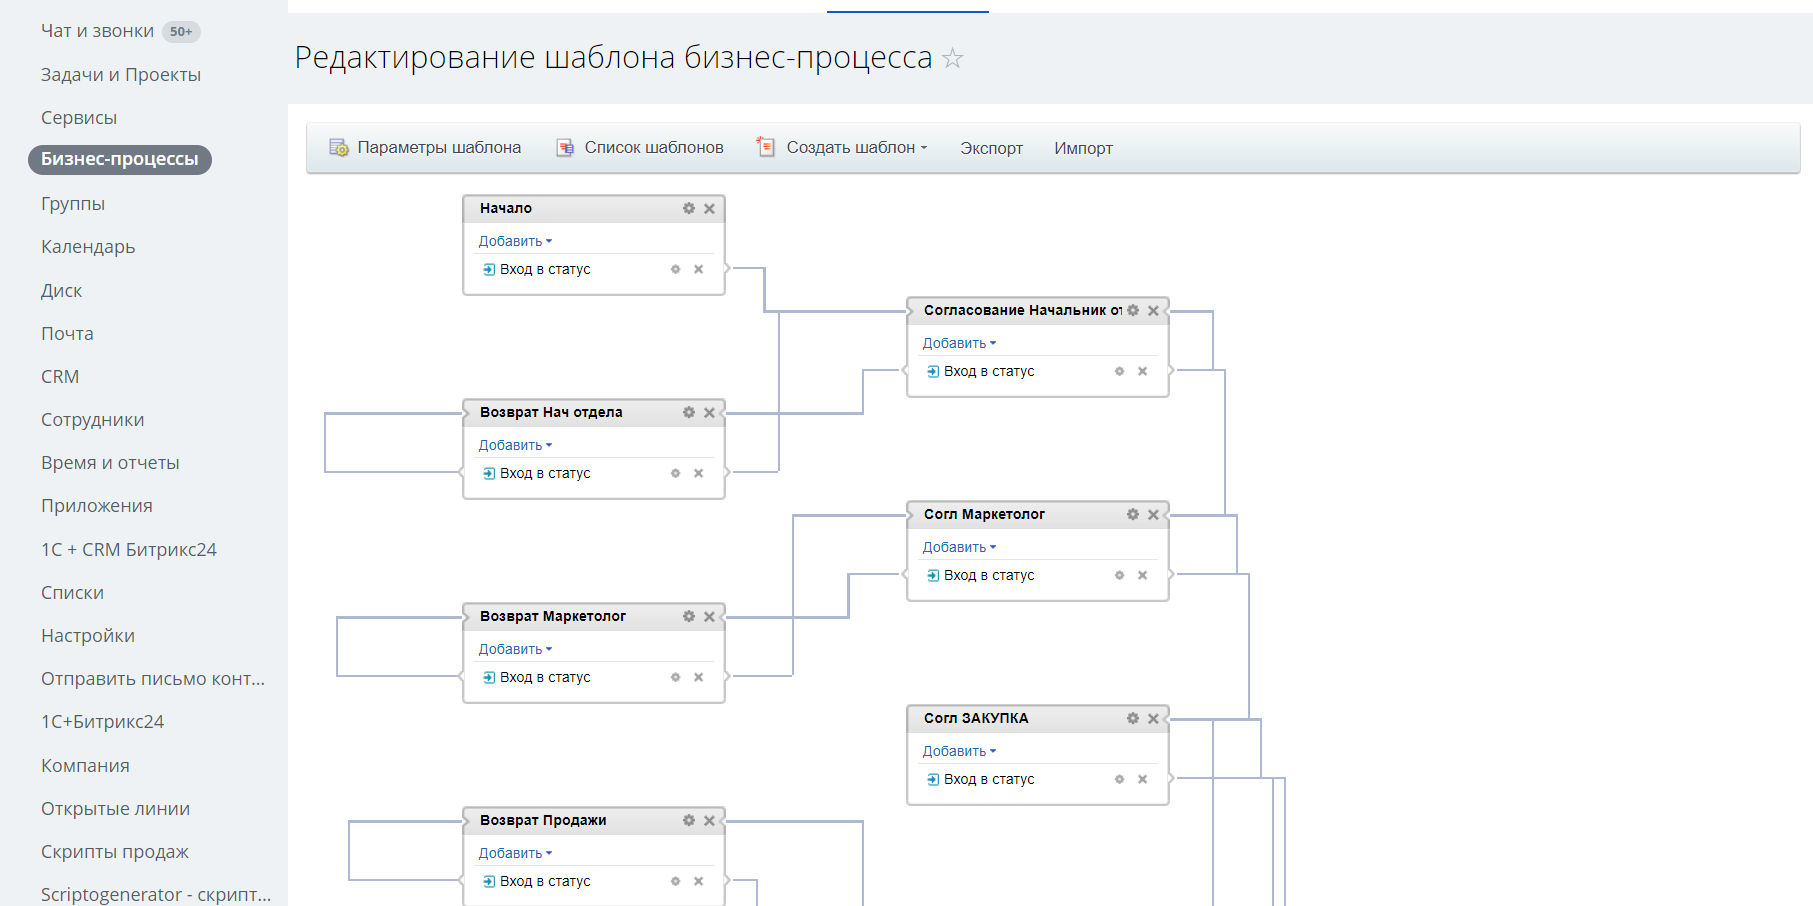This screenshot has width=1813, height=906.
Task: Open settings gear of Начало block
Action: (689, 208)
